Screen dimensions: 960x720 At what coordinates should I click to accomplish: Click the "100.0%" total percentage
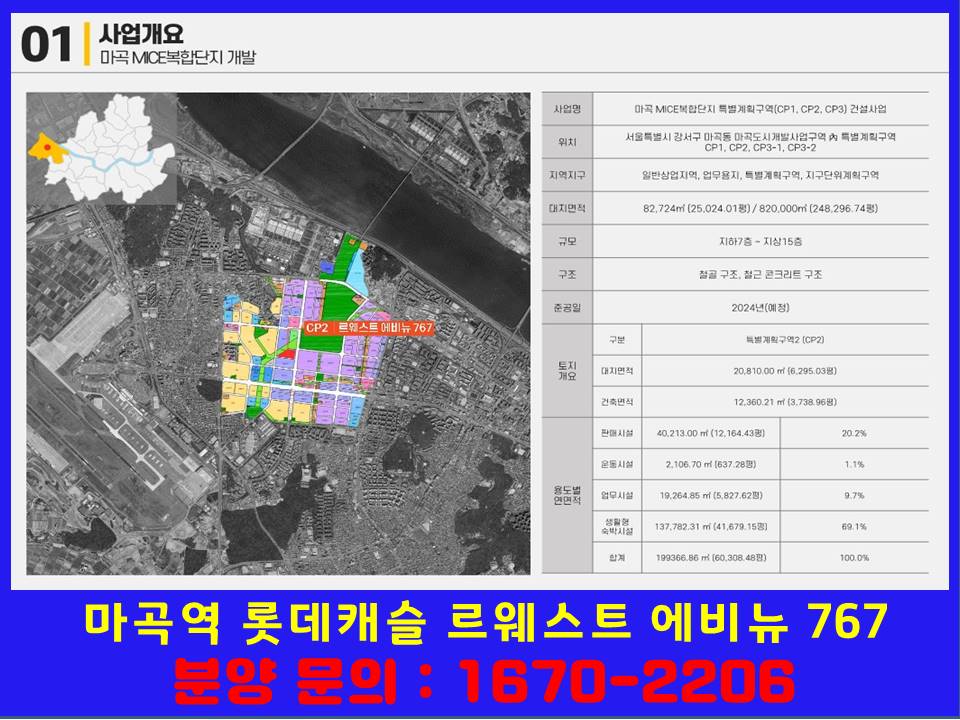coord(854,558)
